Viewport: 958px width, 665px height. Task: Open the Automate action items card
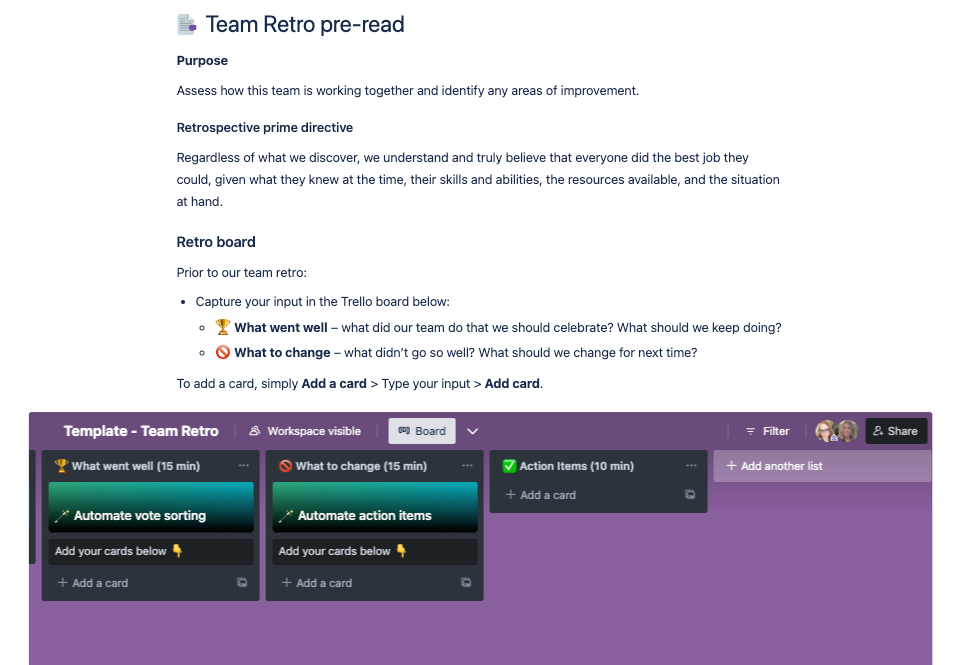[375, 507]
